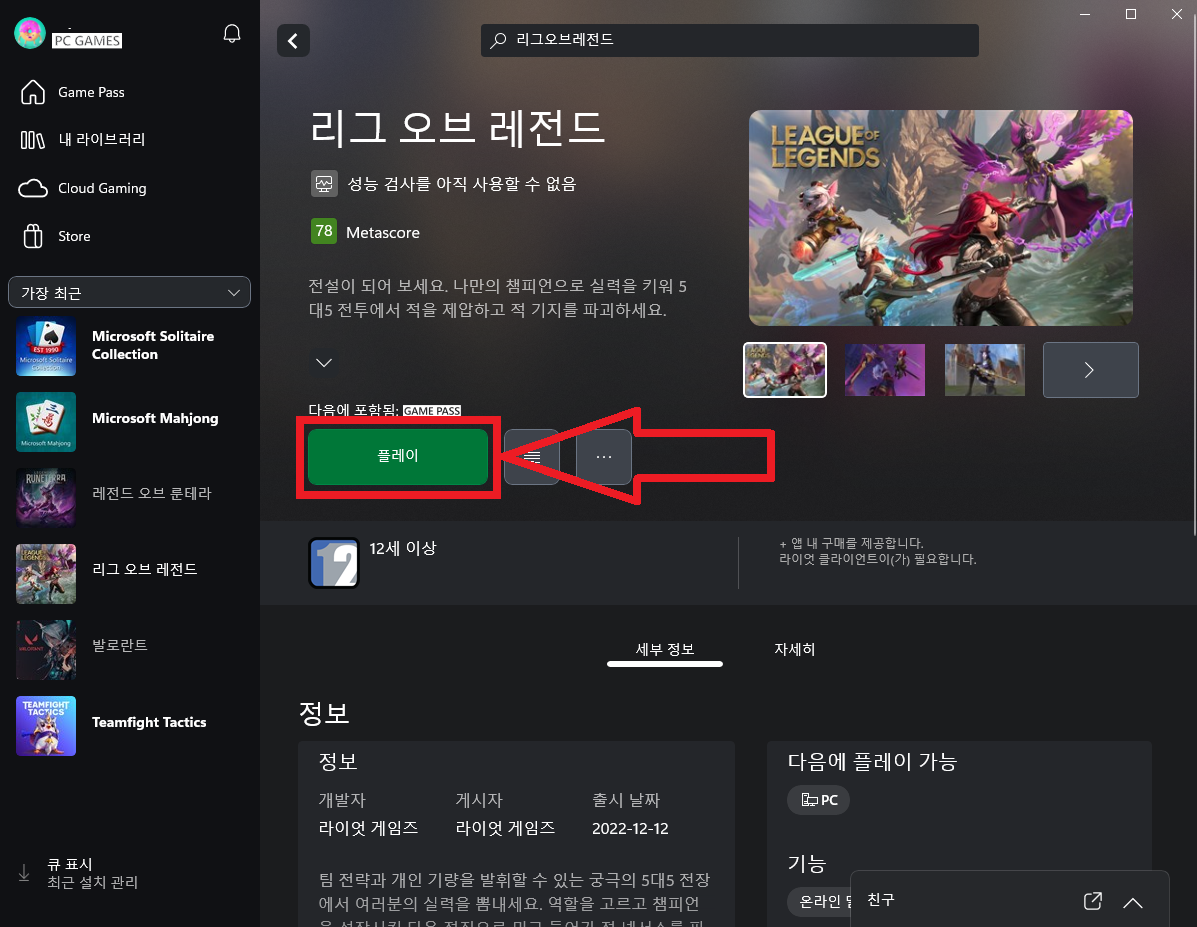Click the Teamfight Tactics game icon
Screen dimensions: 1197x927
point(46,725)
